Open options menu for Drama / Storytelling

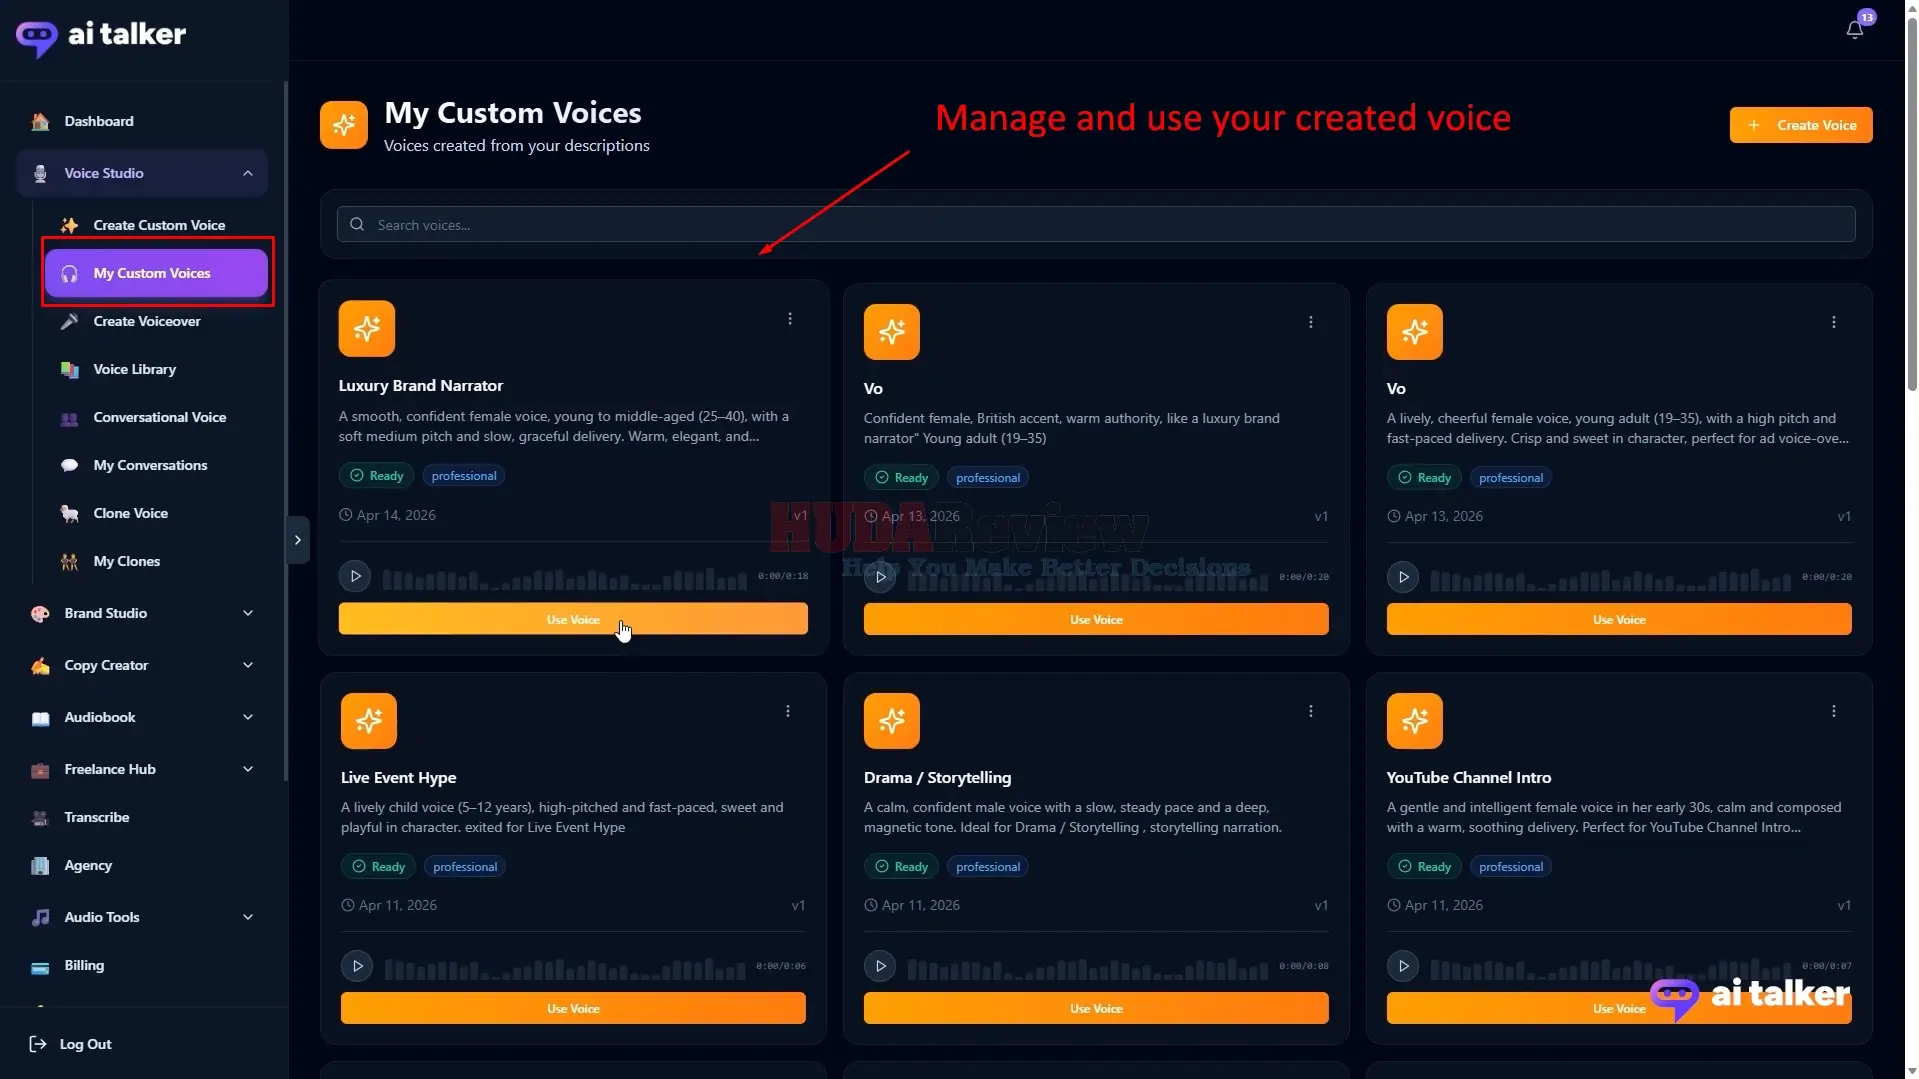click(1311, 711)
